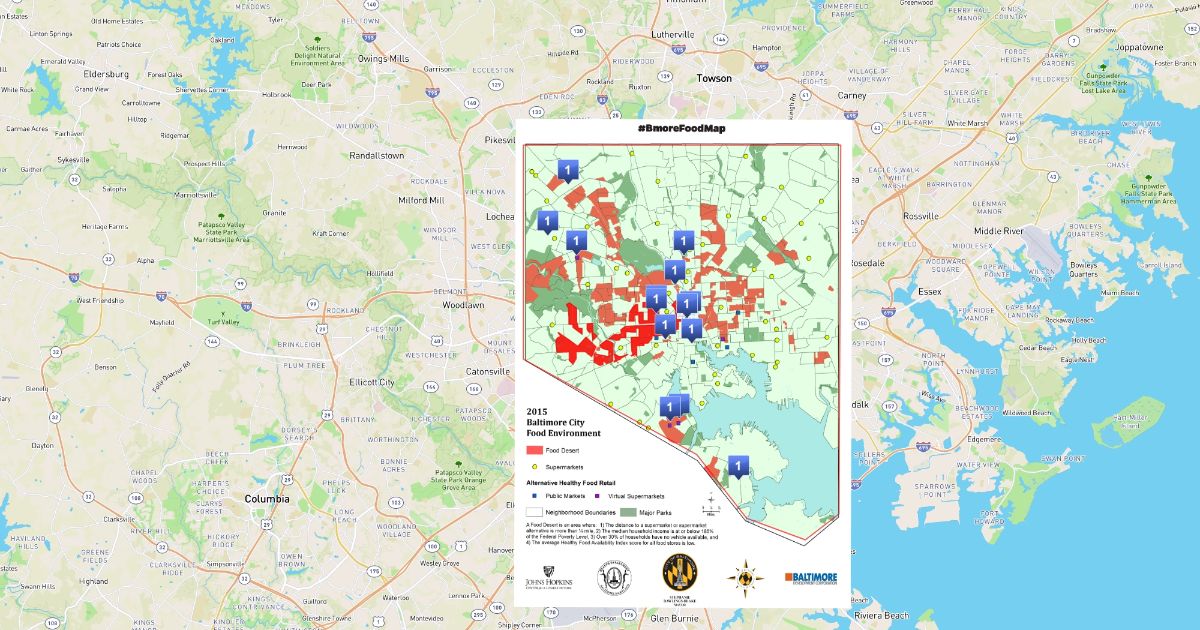Click the Baltimore Development Corporation logo
The width and height of the screenshot is (1200, 630).
tap(811, 578)
